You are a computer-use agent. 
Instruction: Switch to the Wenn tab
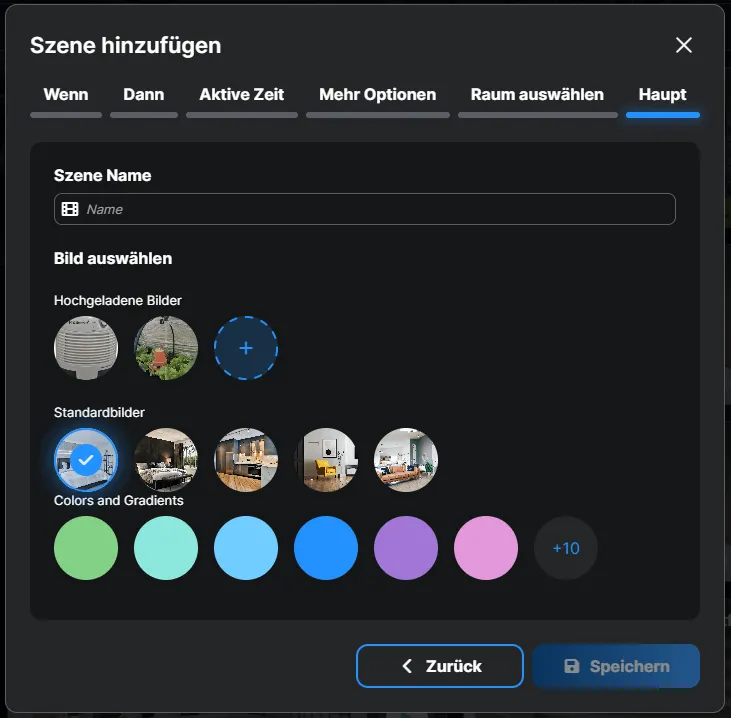(x=66, y=95)
